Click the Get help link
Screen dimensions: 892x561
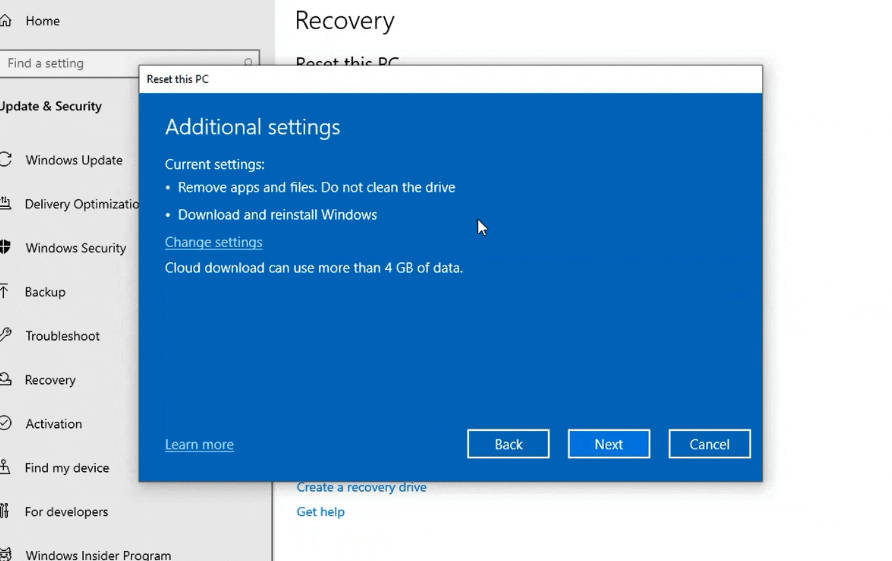320,512
